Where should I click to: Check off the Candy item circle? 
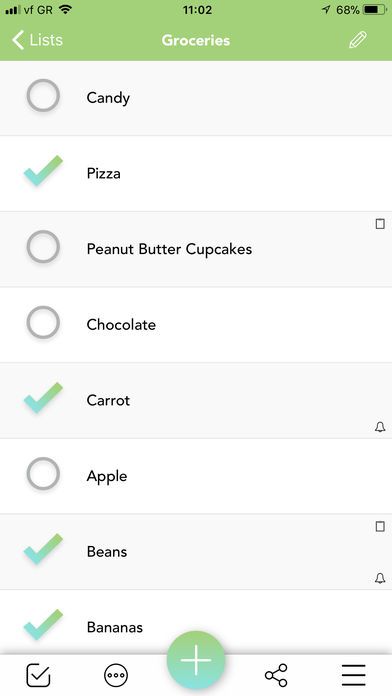[x=43, y=95]
